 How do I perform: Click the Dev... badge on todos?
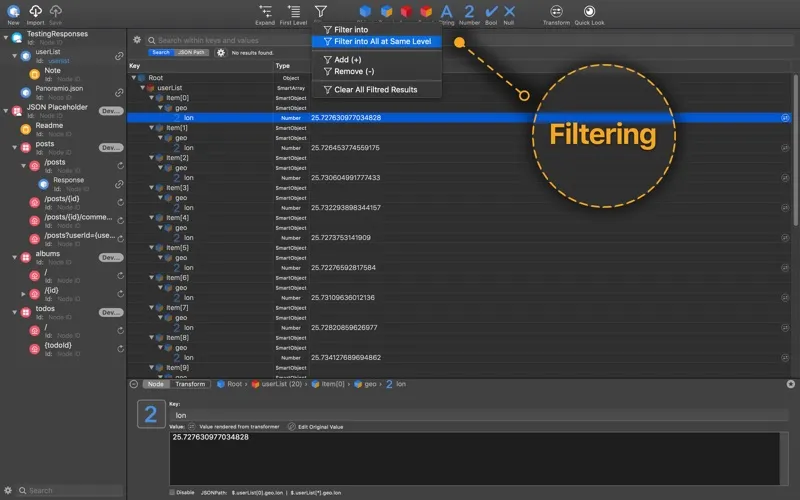pos(111,312)
